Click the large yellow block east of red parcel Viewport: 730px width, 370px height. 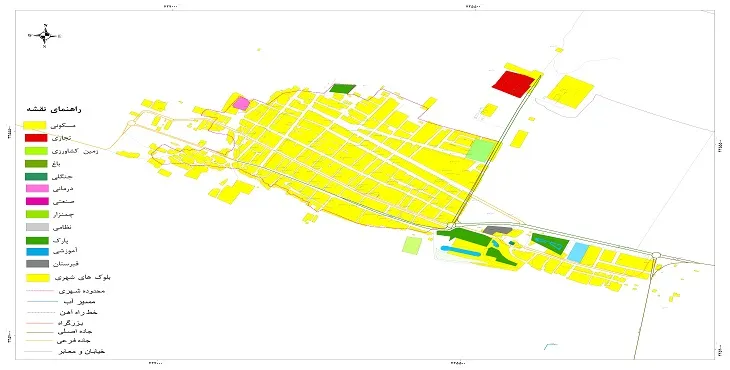pos(570,92)
